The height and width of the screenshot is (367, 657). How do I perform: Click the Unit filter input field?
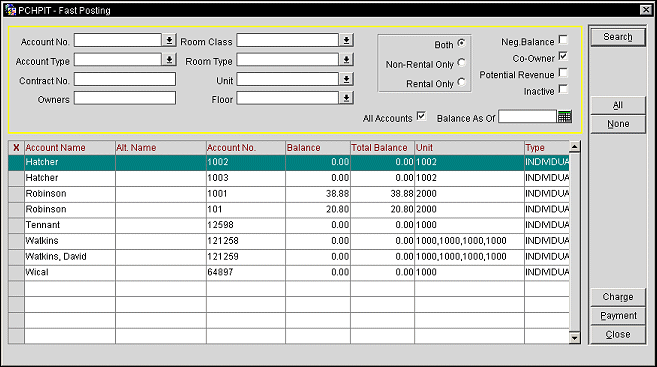pos(287,79)
